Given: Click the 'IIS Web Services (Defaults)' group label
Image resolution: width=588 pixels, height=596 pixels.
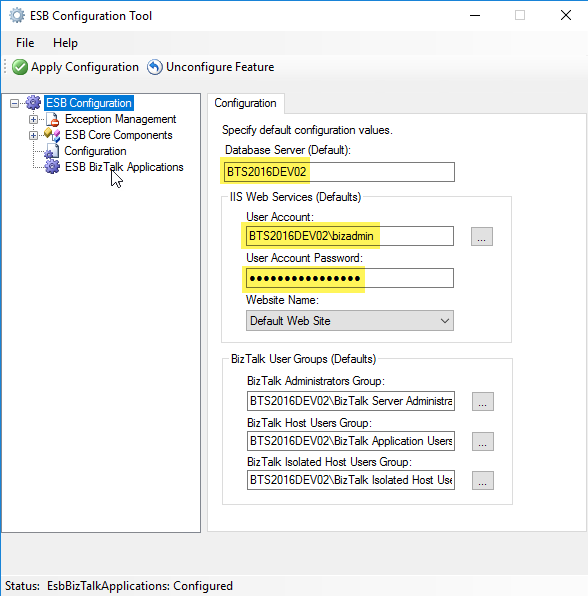Looking at the screenshot, I should 295,197.
